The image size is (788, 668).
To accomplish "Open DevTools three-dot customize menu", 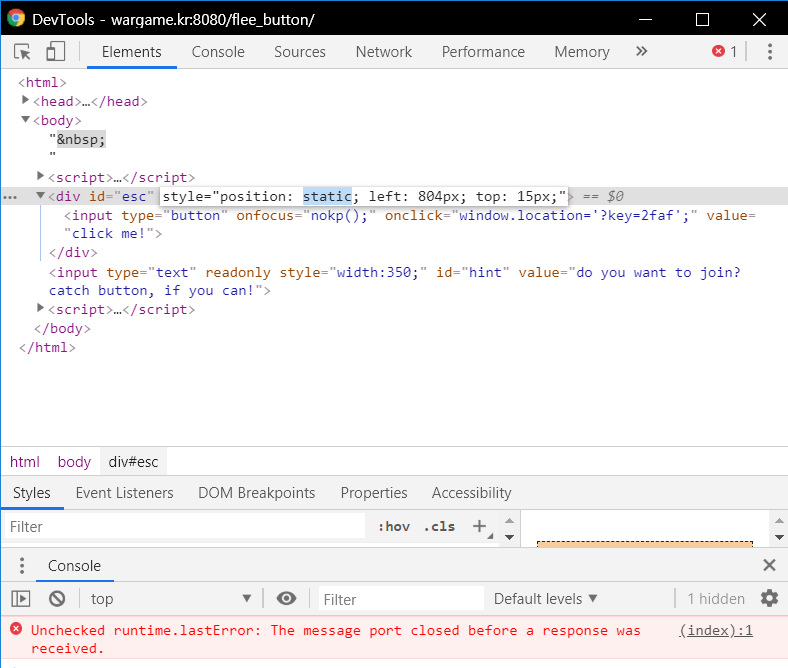I will (x=770, y=52).
